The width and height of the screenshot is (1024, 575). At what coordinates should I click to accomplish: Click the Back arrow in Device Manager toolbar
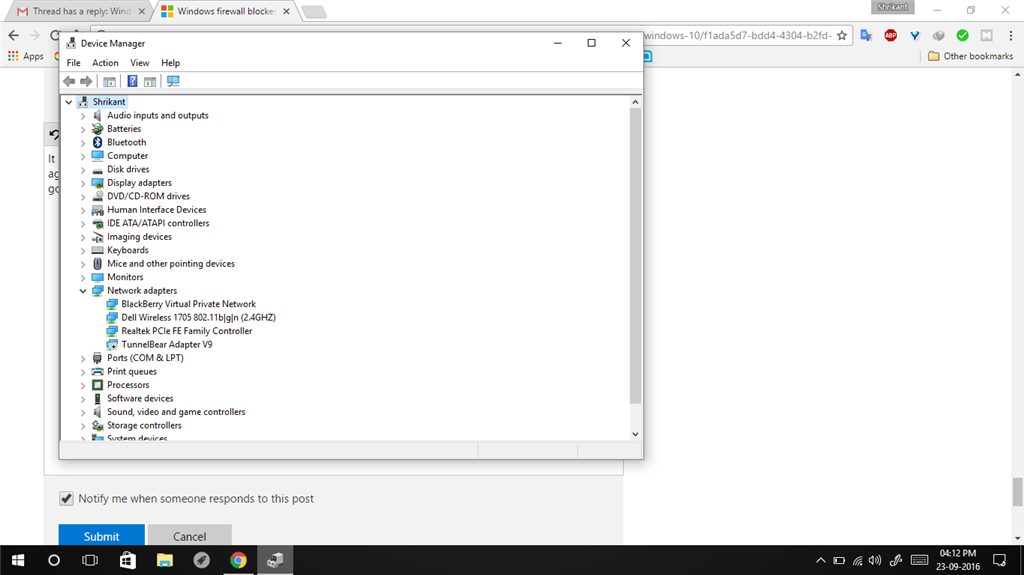[69, 82]
